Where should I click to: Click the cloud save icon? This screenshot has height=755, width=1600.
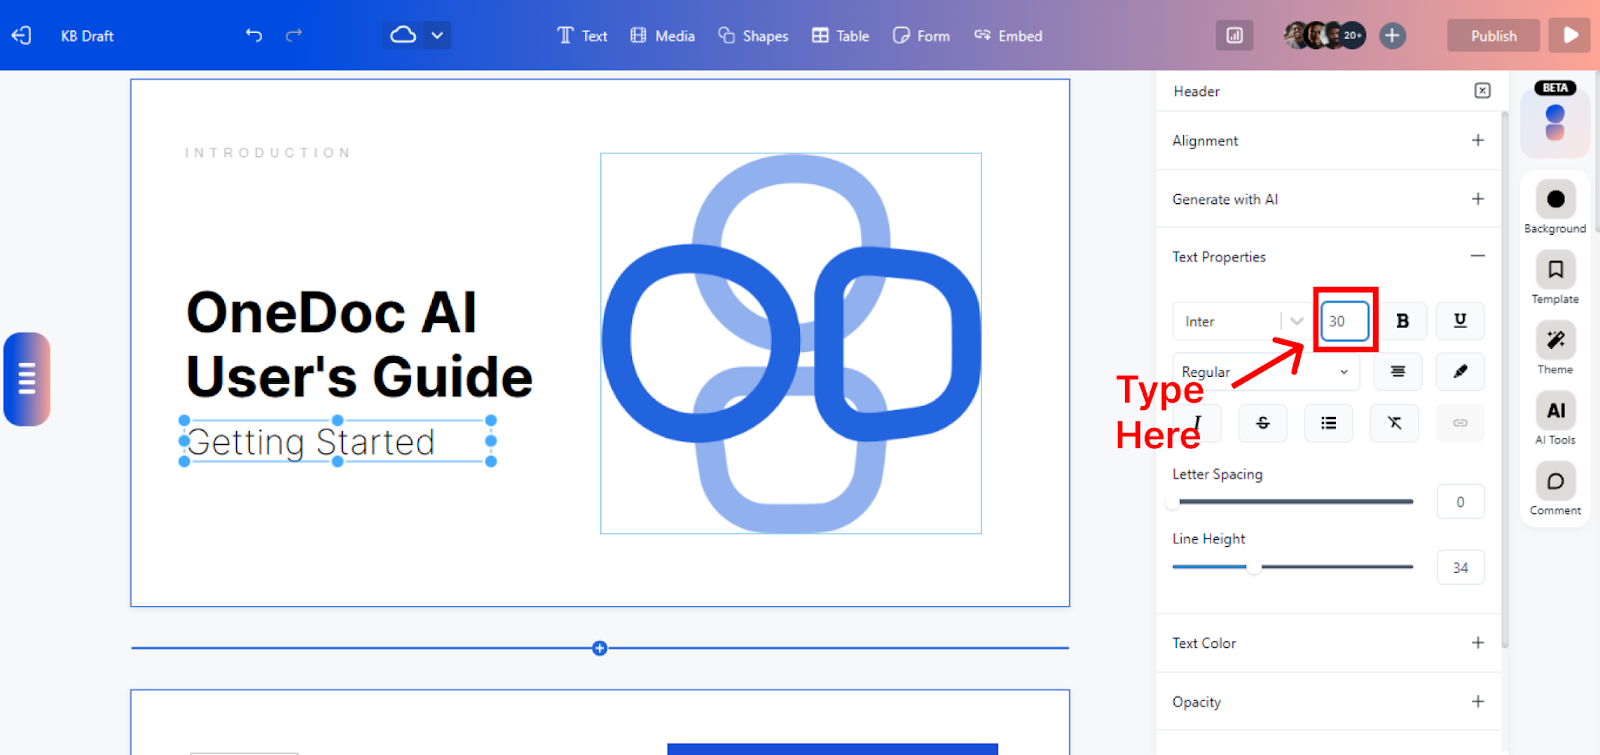pyautogui.click(x=403, y=35)
